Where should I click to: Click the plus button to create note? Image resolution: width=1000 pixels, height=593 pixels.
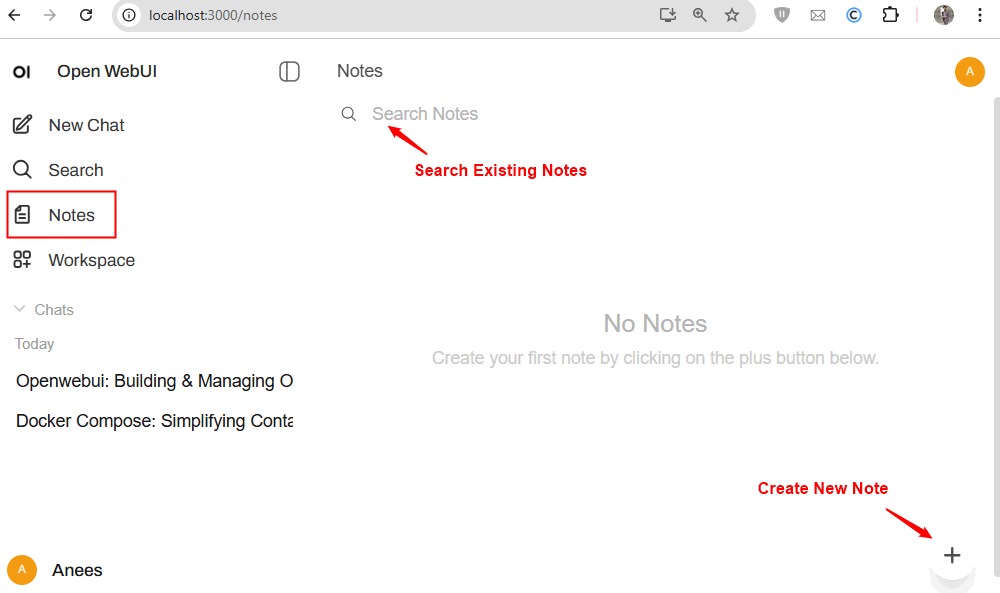(952, 555)
